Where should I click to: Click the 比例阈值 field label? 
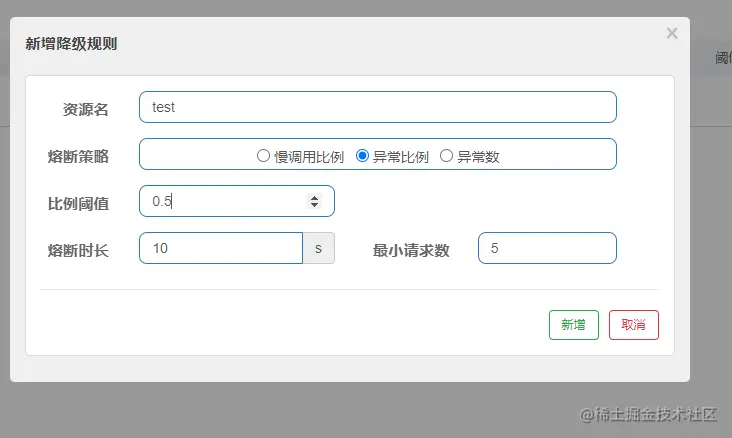tap(78, 204)
